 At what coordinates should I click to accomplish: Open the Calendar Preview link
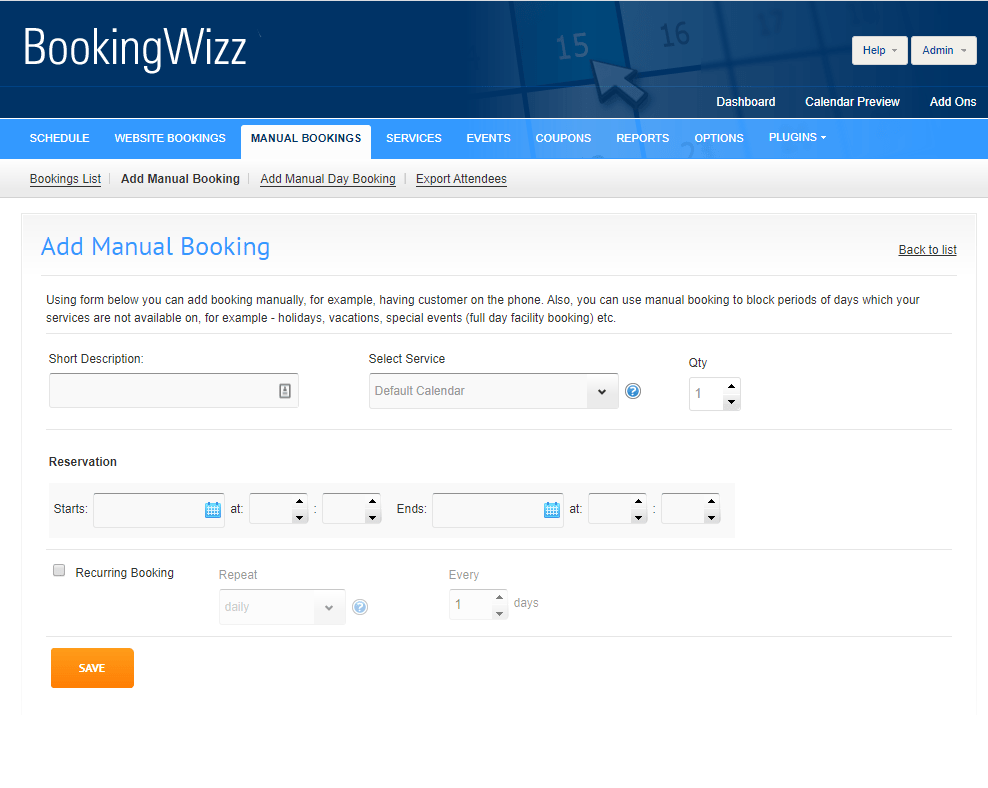pyautogui.click(x=853, y=102)
